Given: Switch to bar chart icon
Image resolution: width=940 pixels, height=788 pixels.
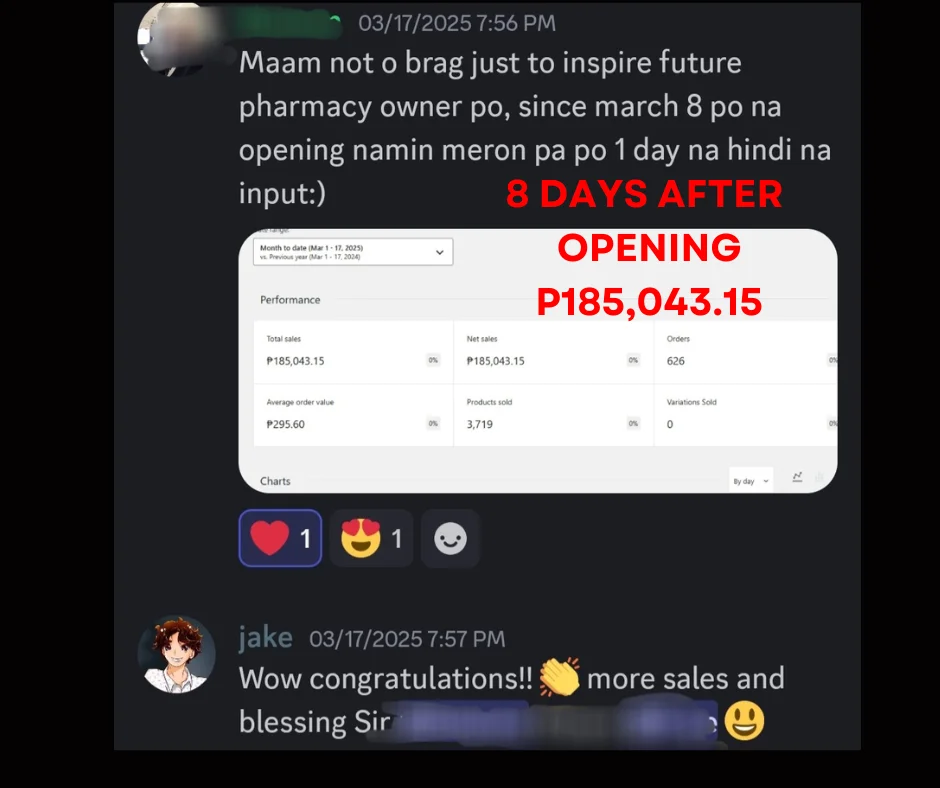Looking at the screenshot, I should coord(819,477).
